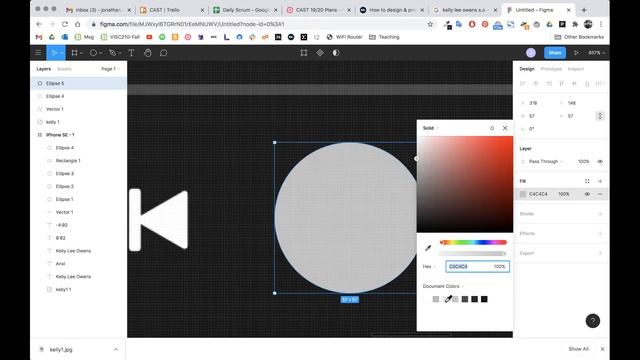Open the 837% zoom dropdown

click(x=596, y=53)
